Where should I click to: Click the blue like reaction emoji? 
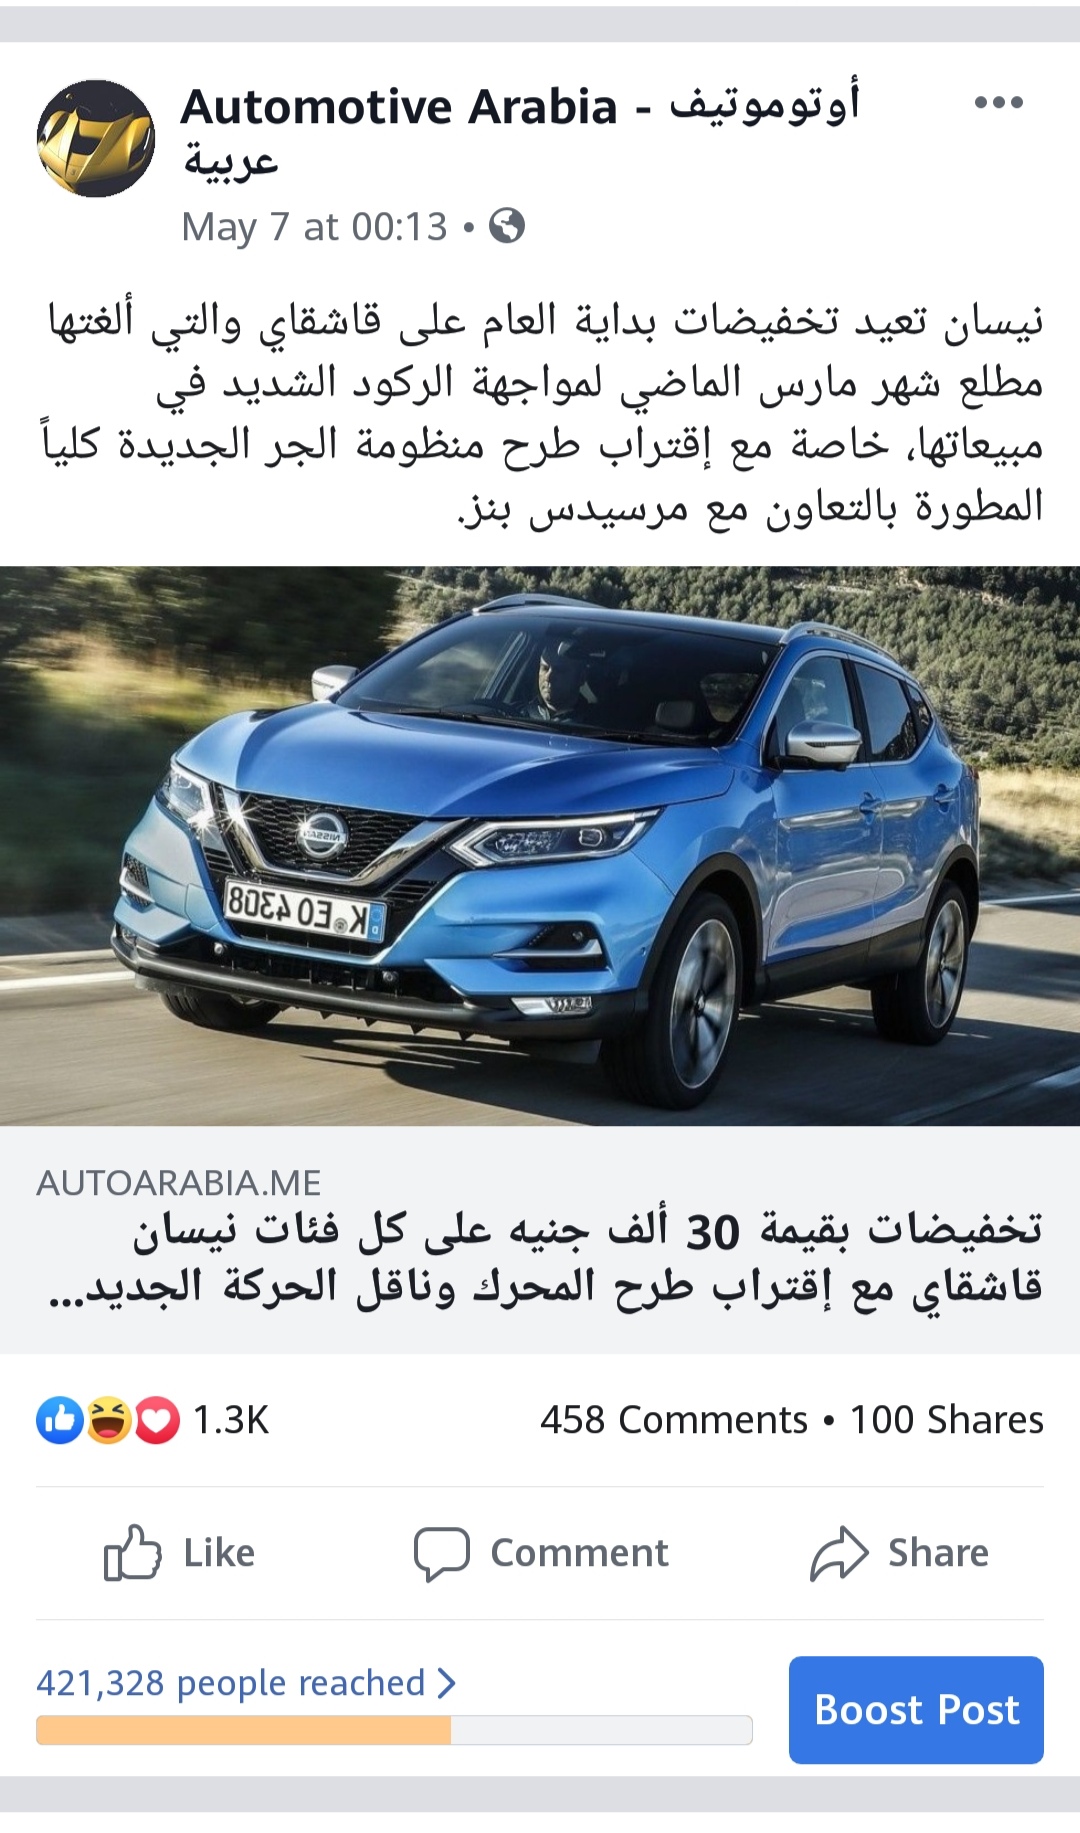[60, 1420]
